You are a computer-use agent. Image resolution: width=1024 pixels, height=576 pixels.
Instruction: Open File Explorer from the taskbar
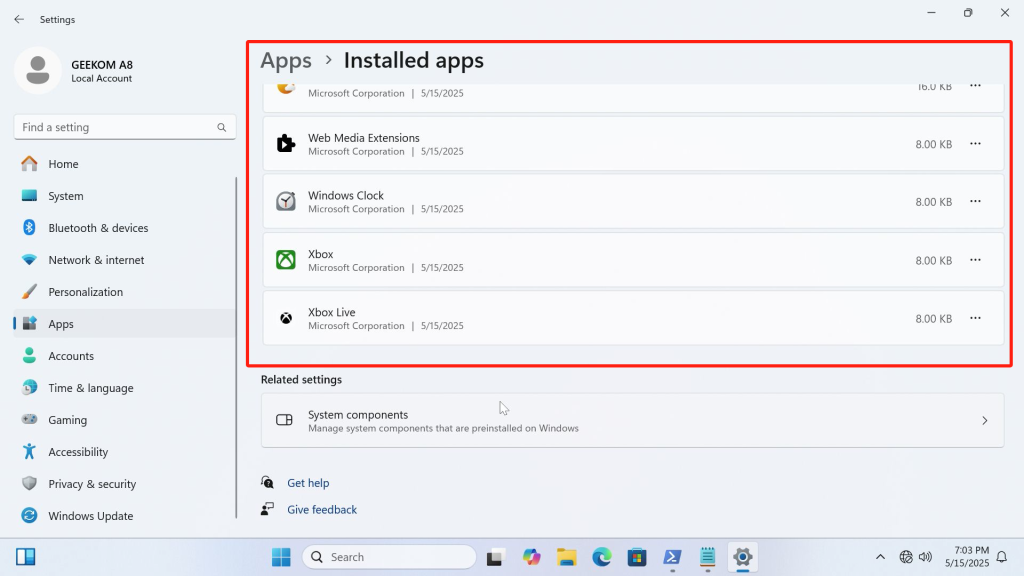[x=567, y=557]
